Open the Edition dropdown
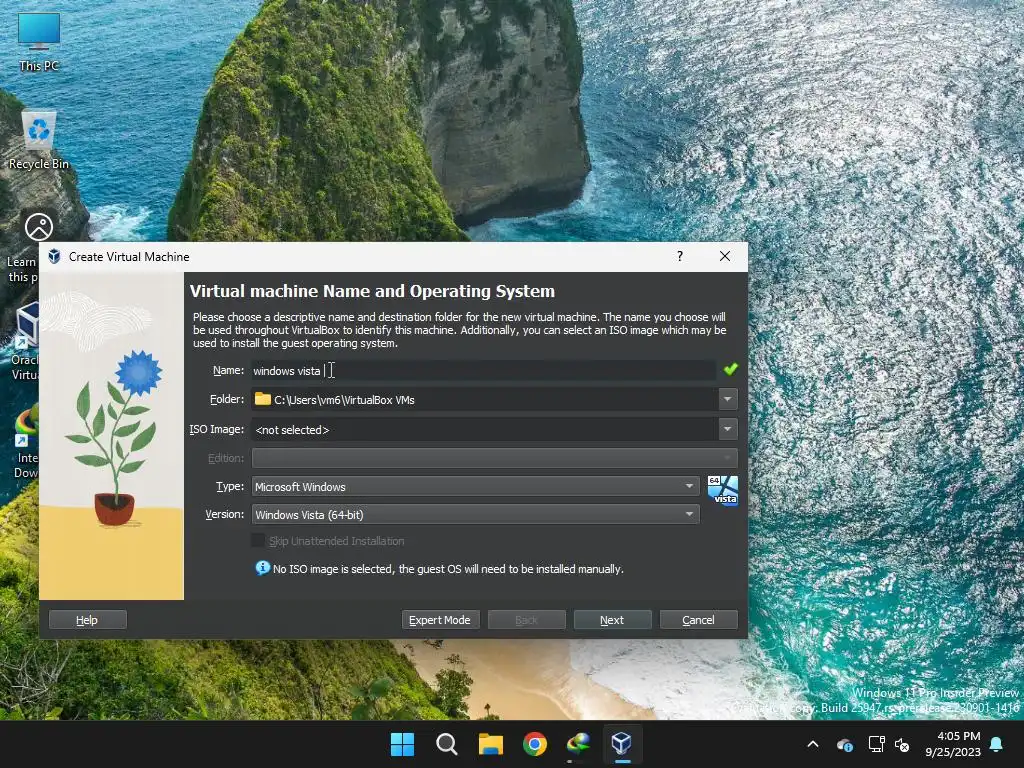The height and width of the screenshot is (768, 1024). [494, 458]
